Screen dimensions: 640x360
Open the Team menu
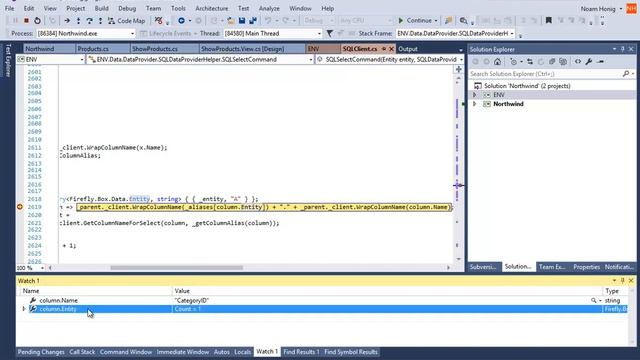153,8
